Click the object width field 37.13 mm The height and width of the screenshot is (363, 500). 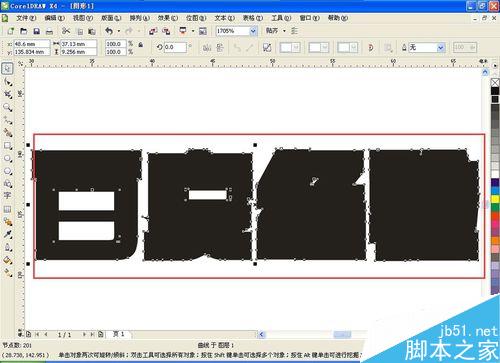click(79, 44)
